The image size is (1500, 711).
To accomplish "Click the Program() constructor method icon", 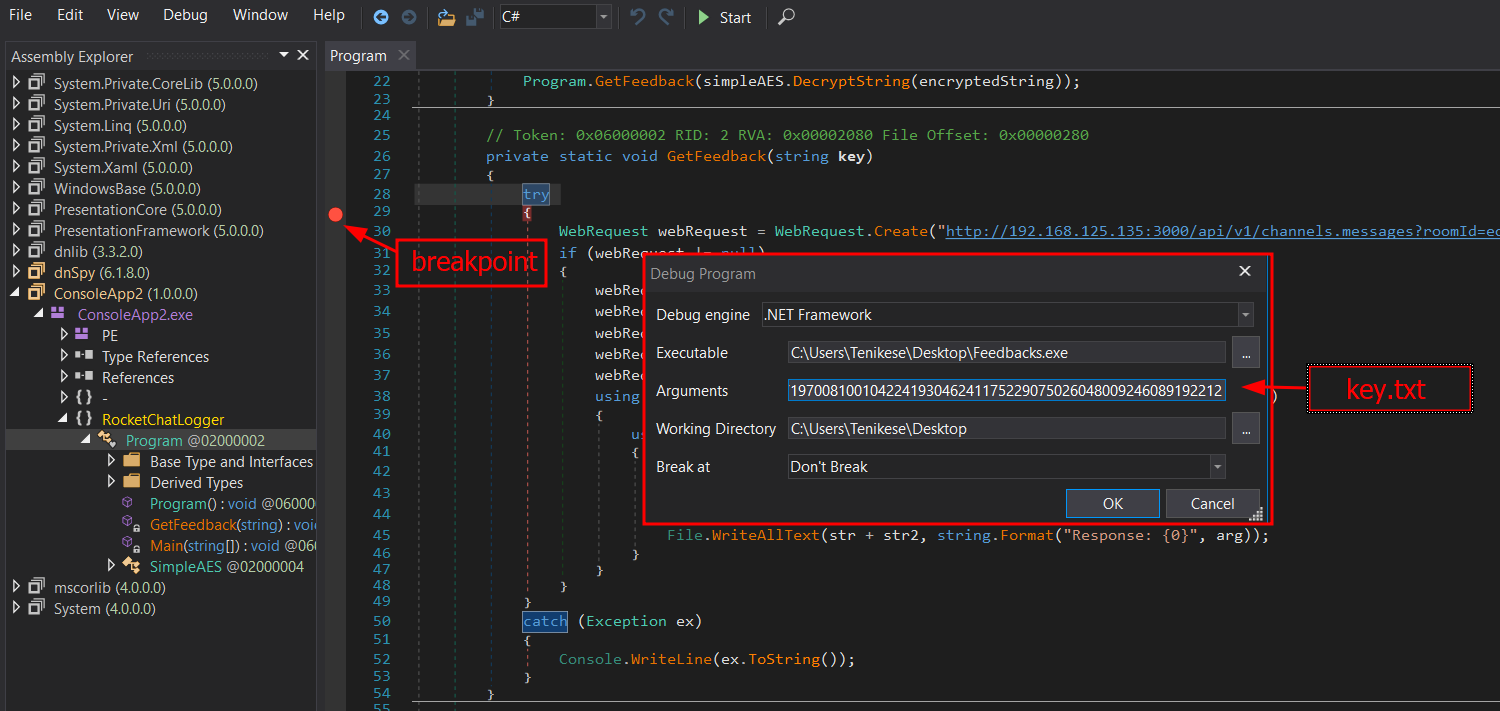I will [128, 503].
